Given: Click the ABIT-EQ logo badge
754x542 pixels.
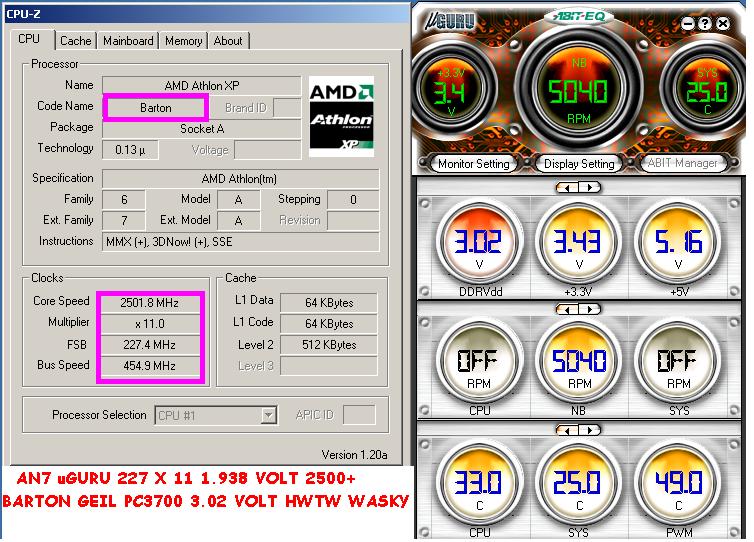Looking at the screenshot, I should [x=579, y=15].
